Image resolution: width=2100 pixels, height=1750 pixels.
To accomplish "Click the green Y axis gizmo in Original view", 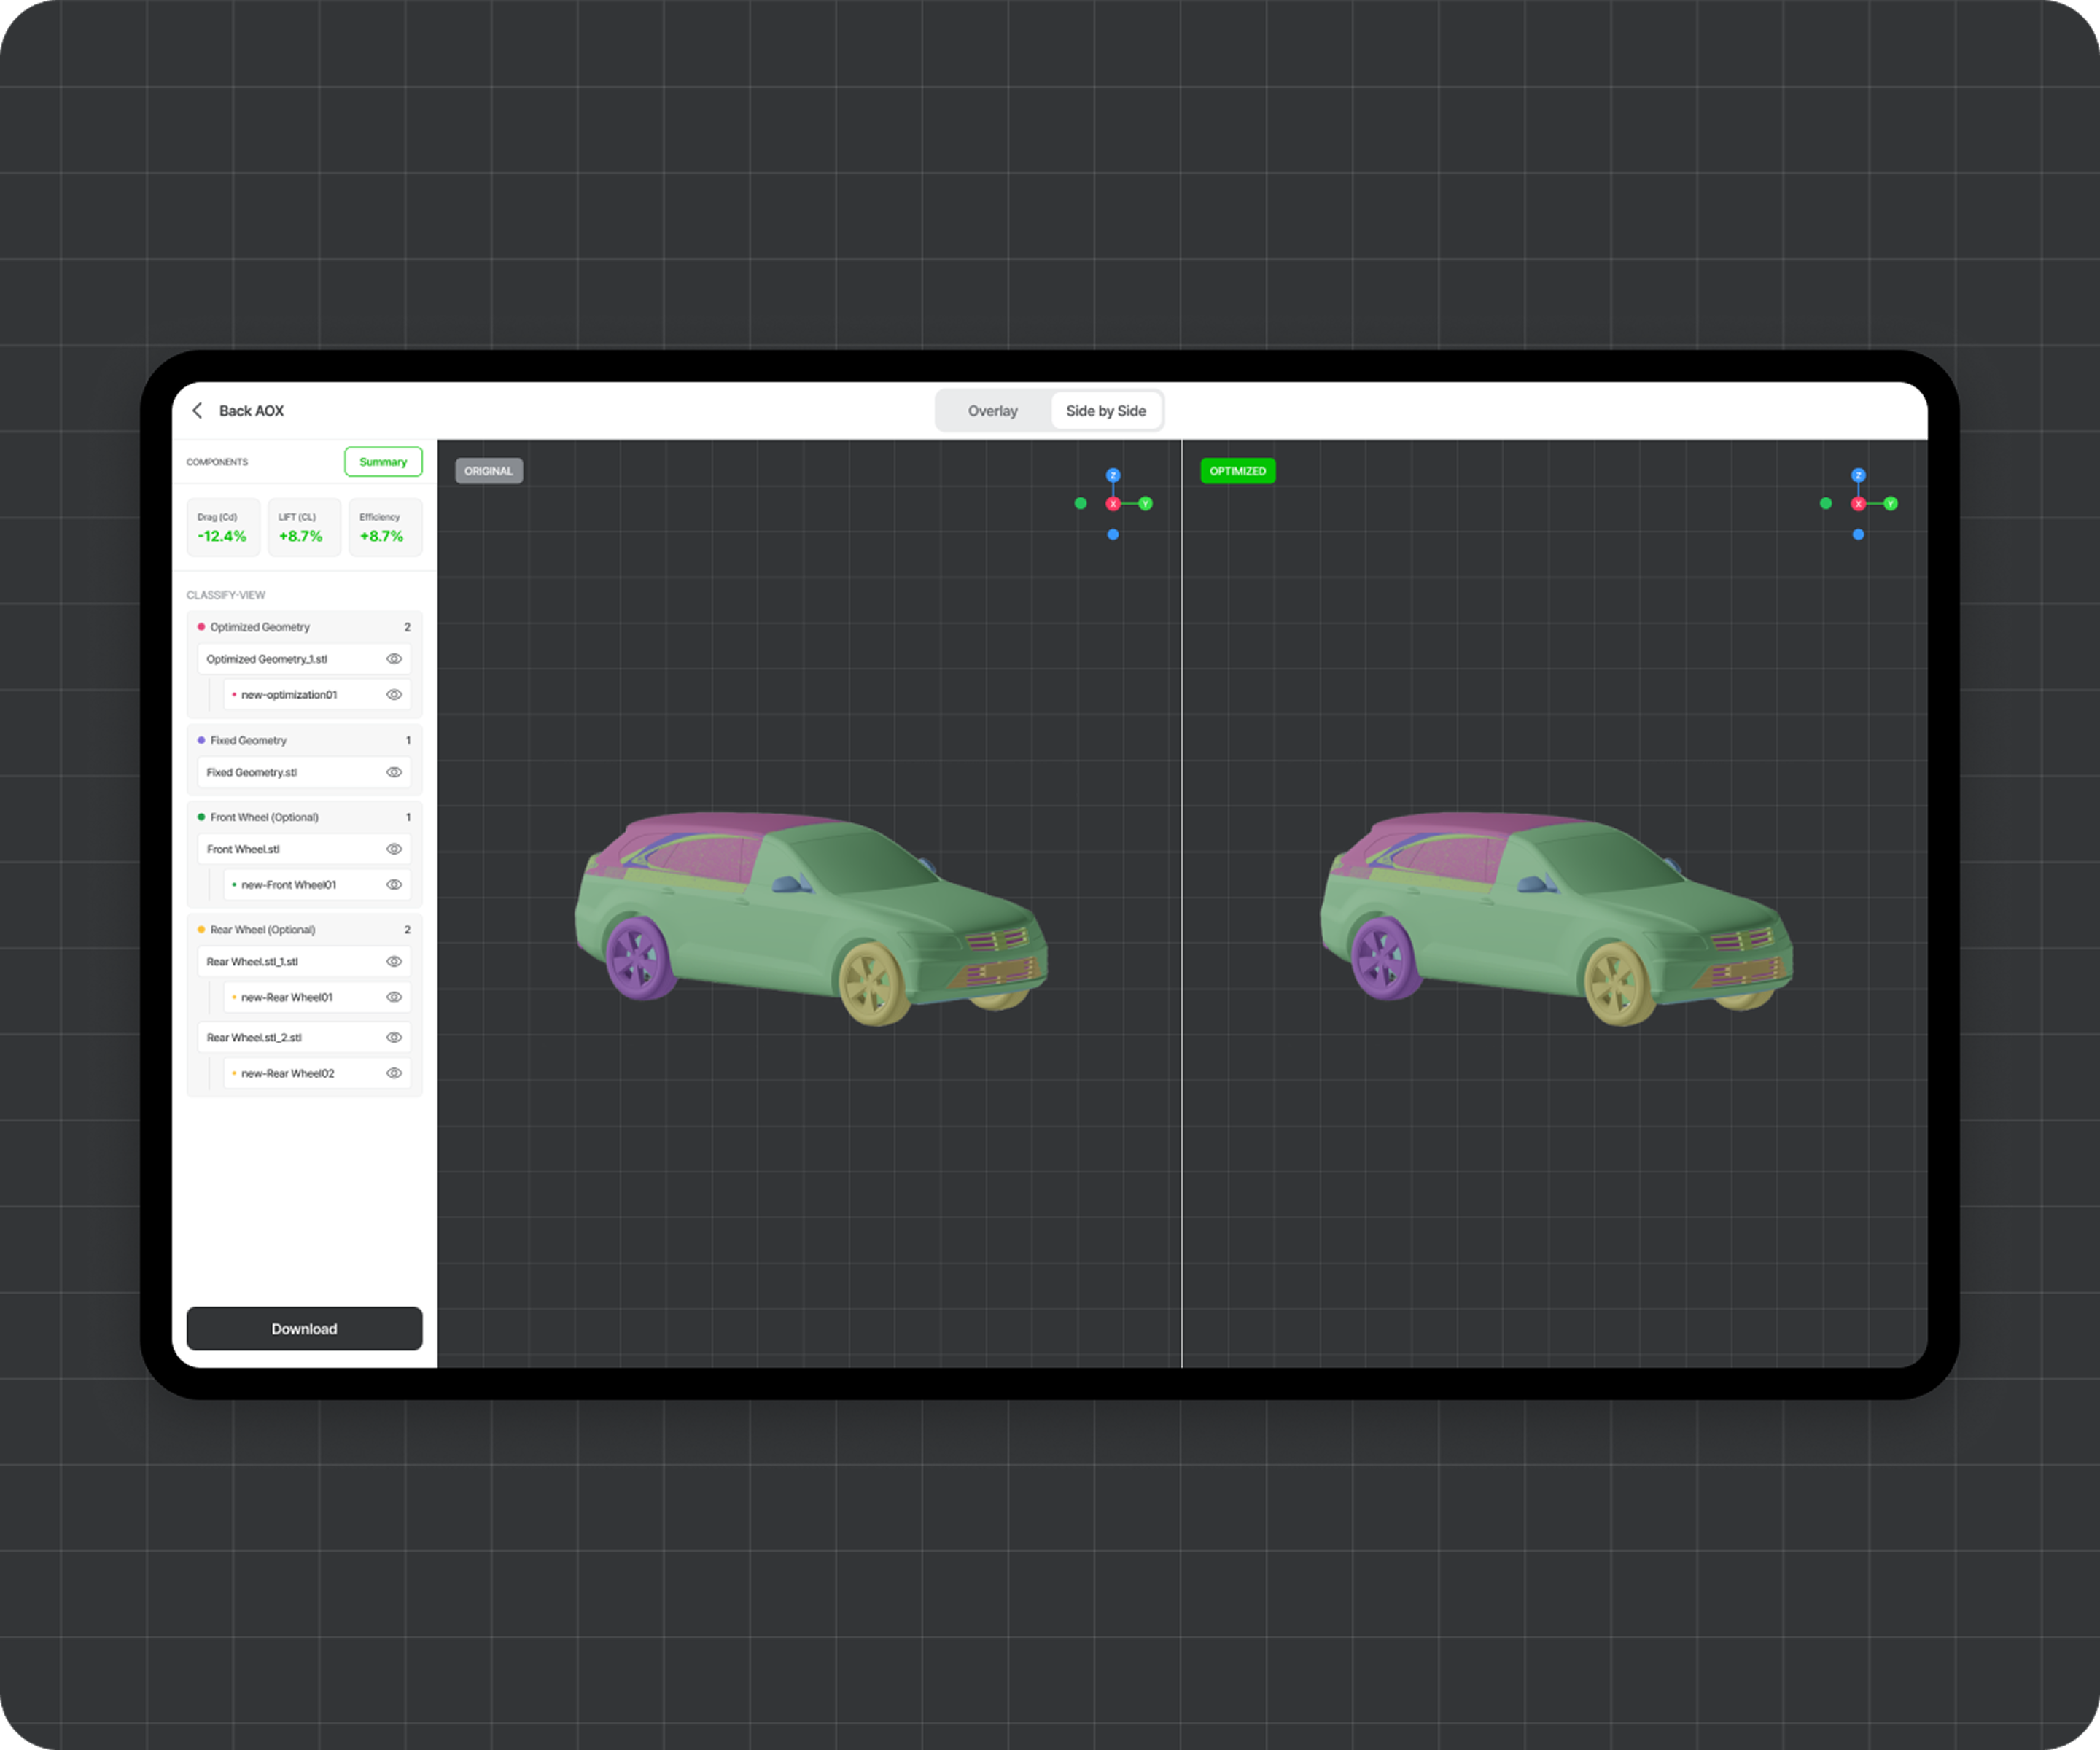I will coord(1146,504).
